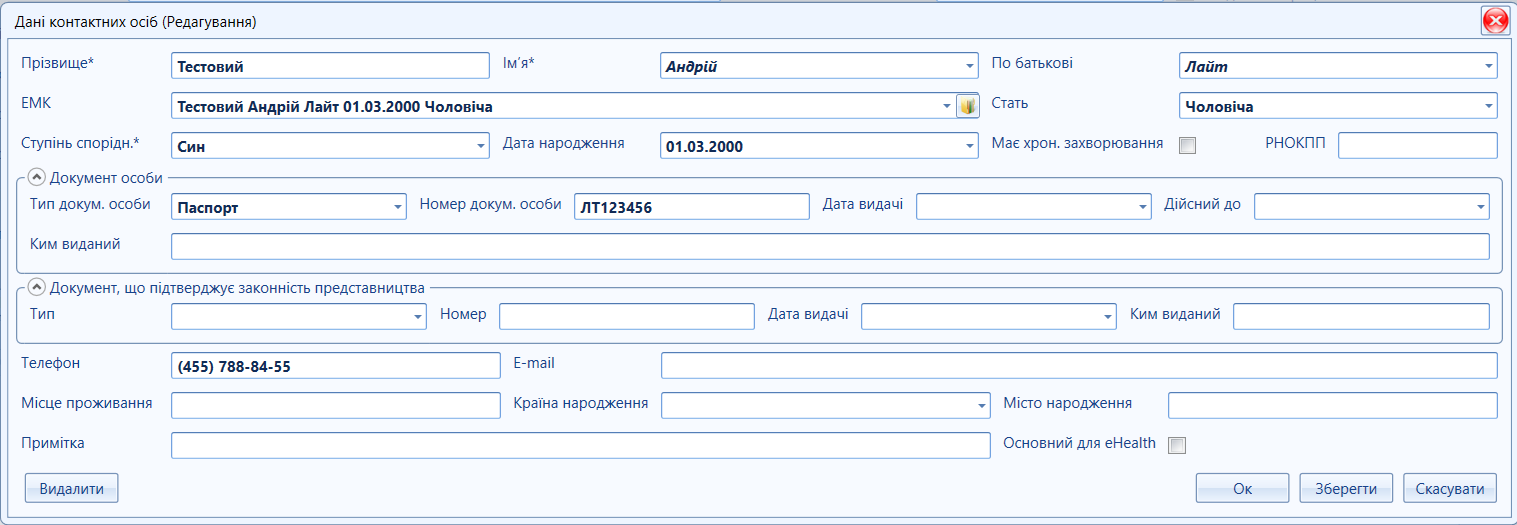The image size is (1517, 525).
Task: Open the EMK card icon button
Action: (967, 106)
